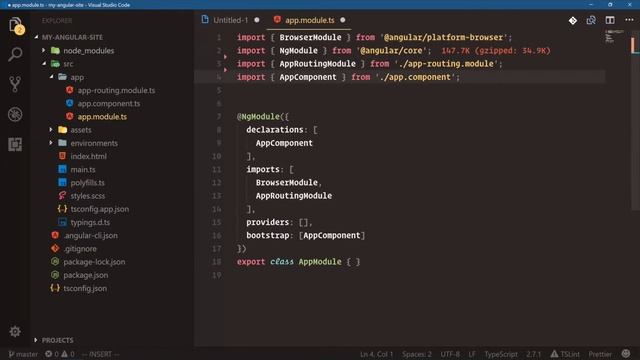Click the 147.7K gzipped import cost label
The image size is (640, 360).
[496, 51]
